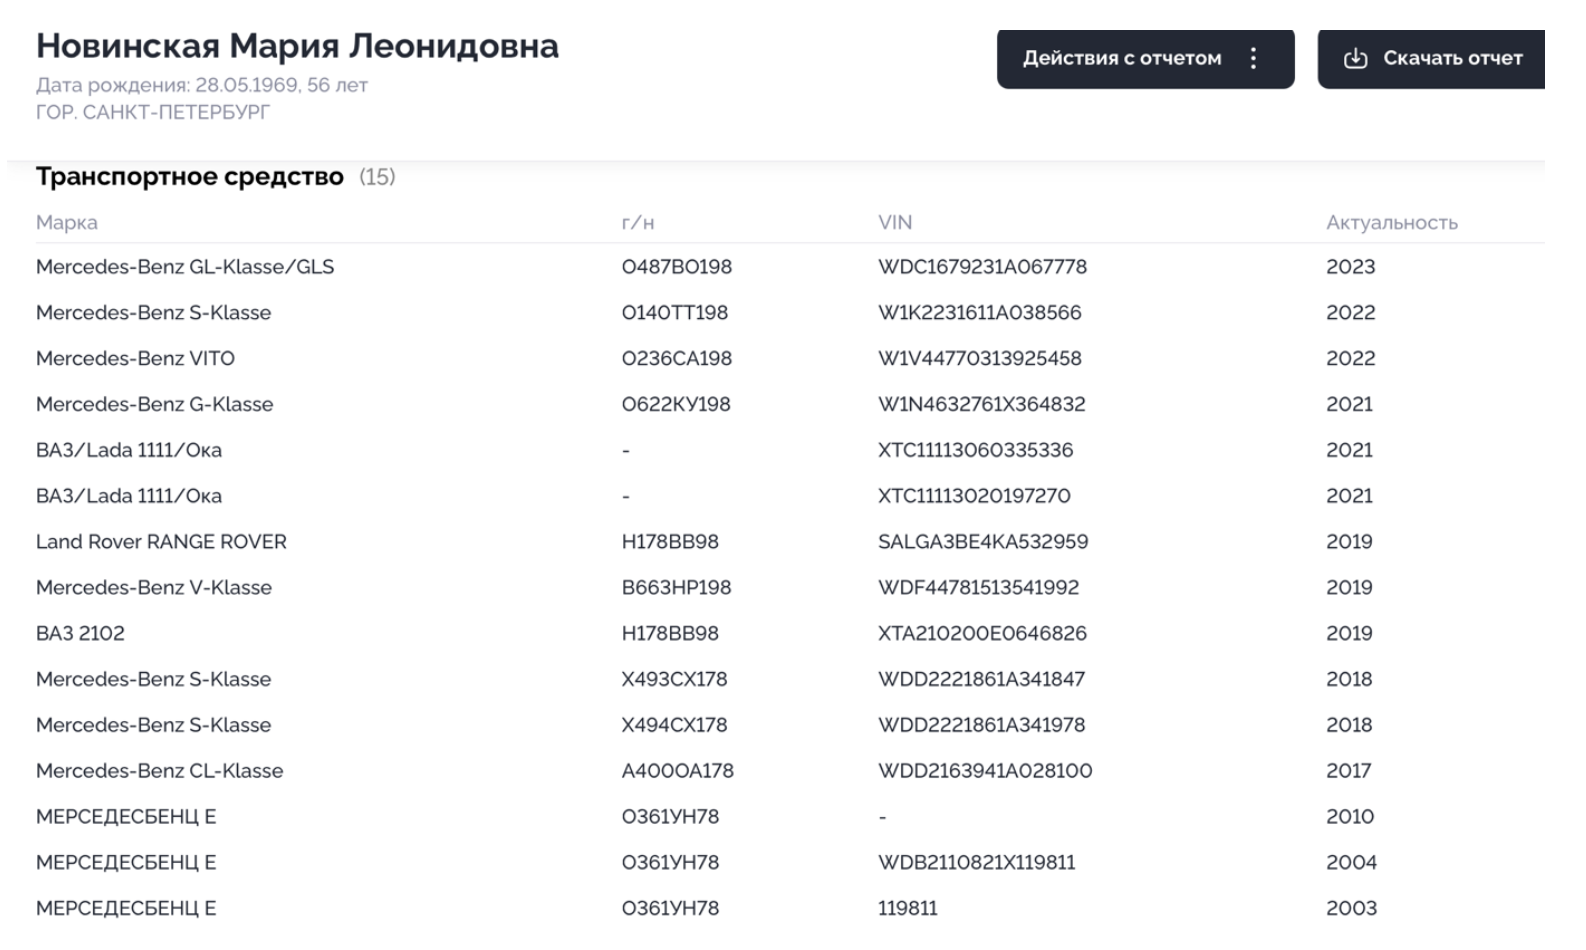Click the year '2010'
1586x950 pixels.
[x=1350, y=817]
